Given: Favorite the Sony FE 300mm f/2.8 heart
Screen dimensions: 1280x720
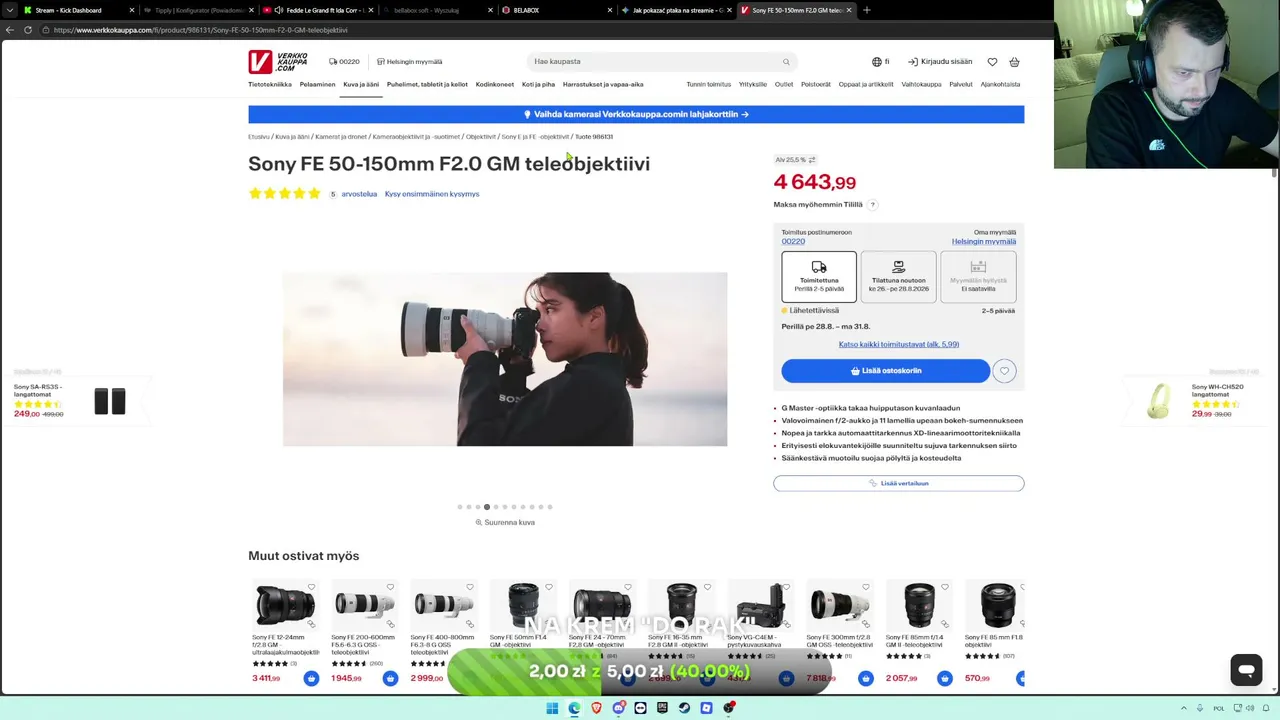Looking at the screenshot, I should point(865,587).
